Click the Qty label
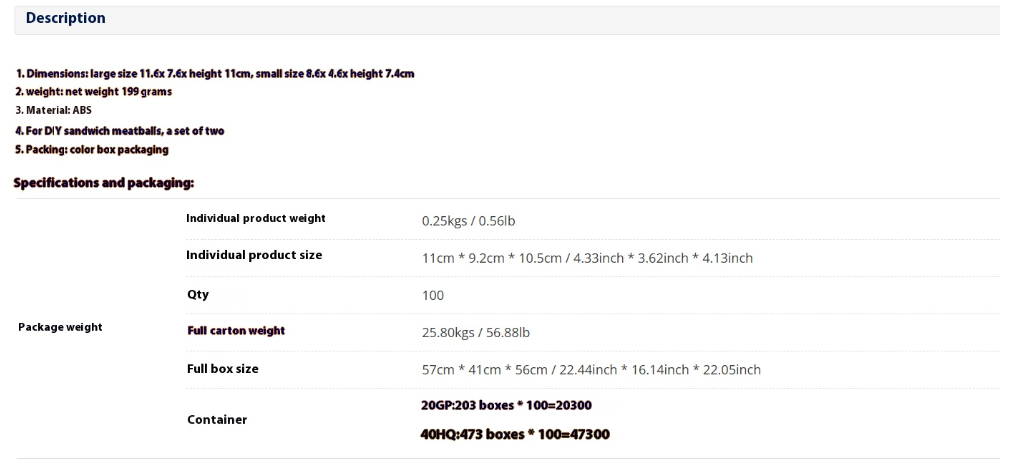The width and height of the screenshot is (1018, 474). [198, 295]
